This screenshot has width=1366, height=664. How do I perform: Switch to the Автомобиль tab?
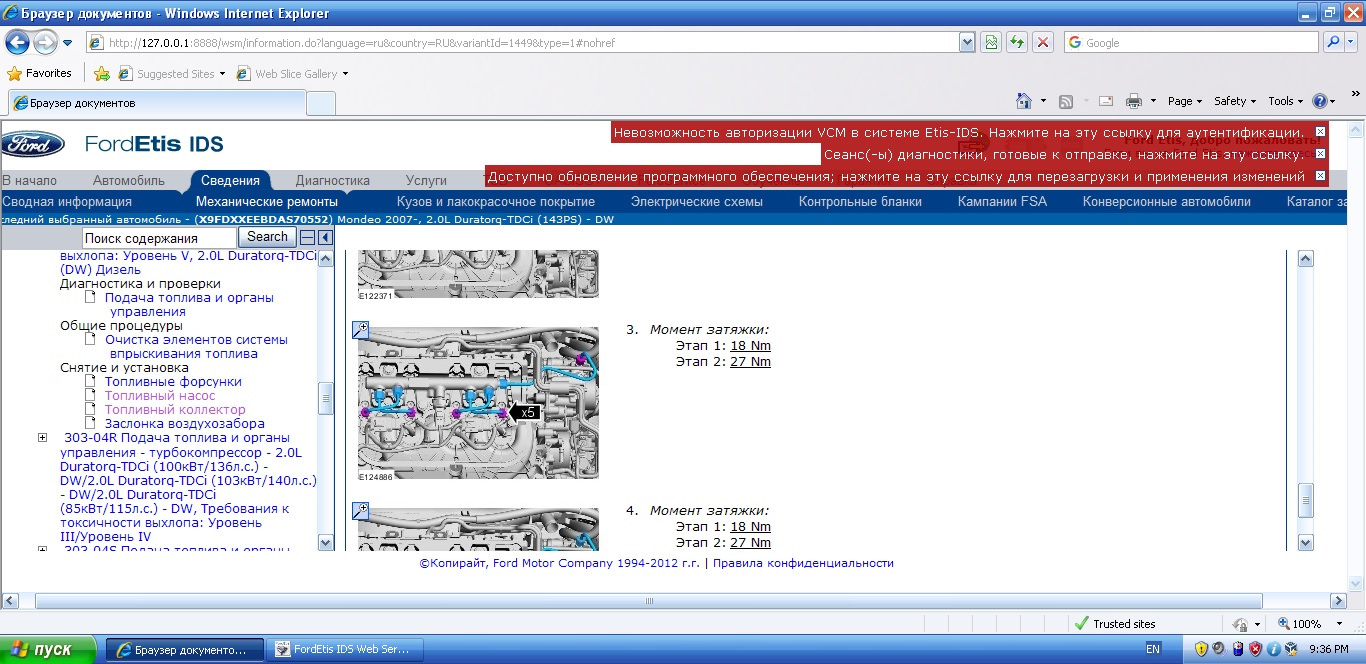point(129,180)
